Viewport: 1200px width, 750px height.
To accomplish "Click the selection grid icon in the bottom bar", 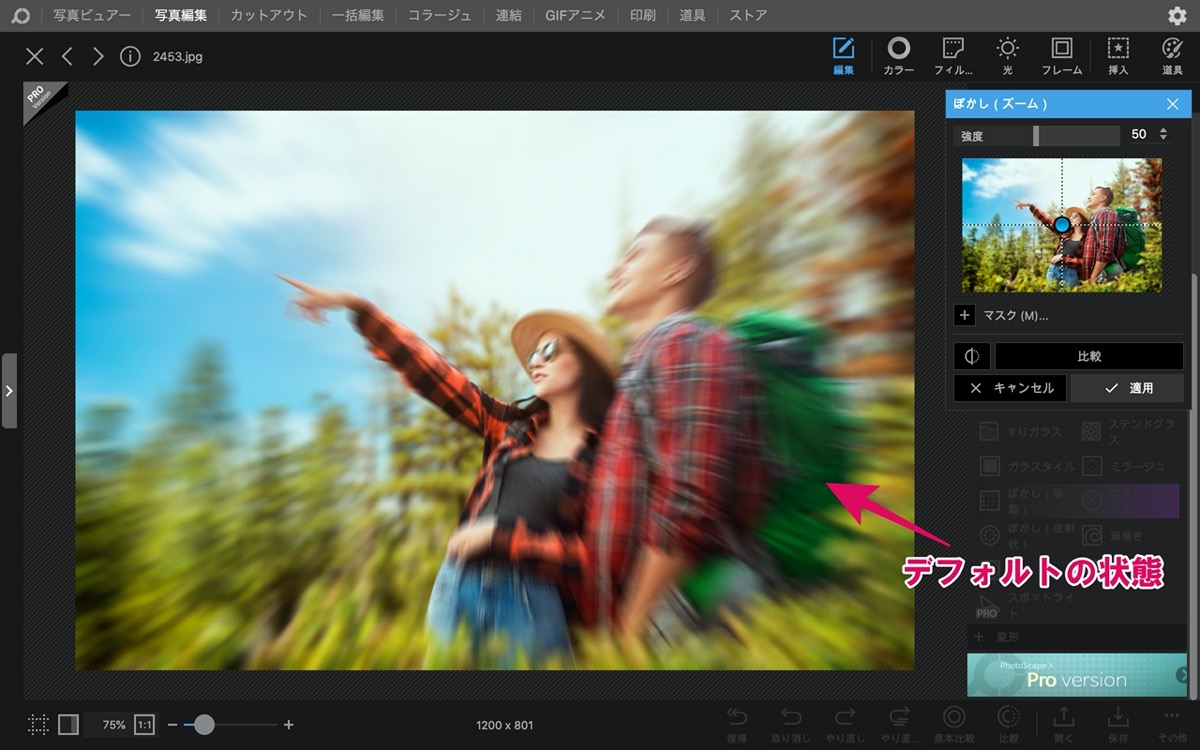I will pyautogui.click(x=38, y=725).
